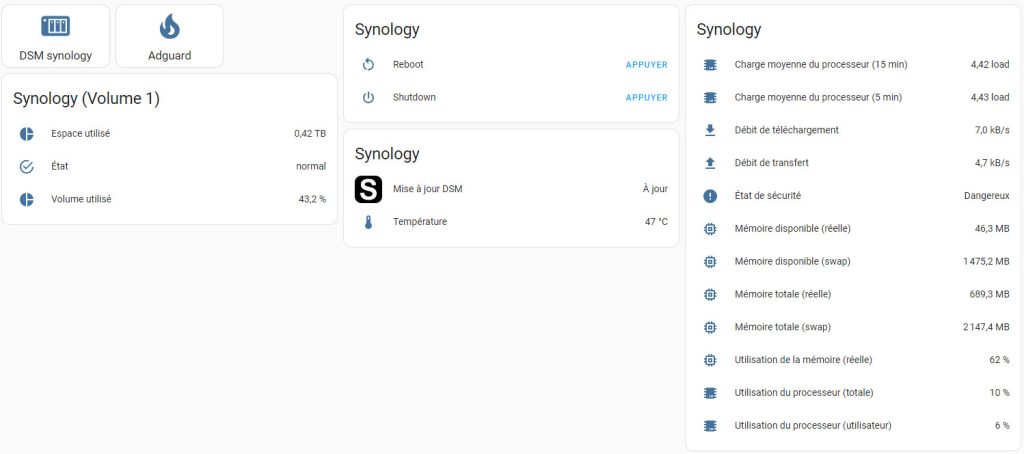1024x454 pixels.
Task: Click the DSM synology NAS icon
Action: pyautogui.click(x=56, y=26)
